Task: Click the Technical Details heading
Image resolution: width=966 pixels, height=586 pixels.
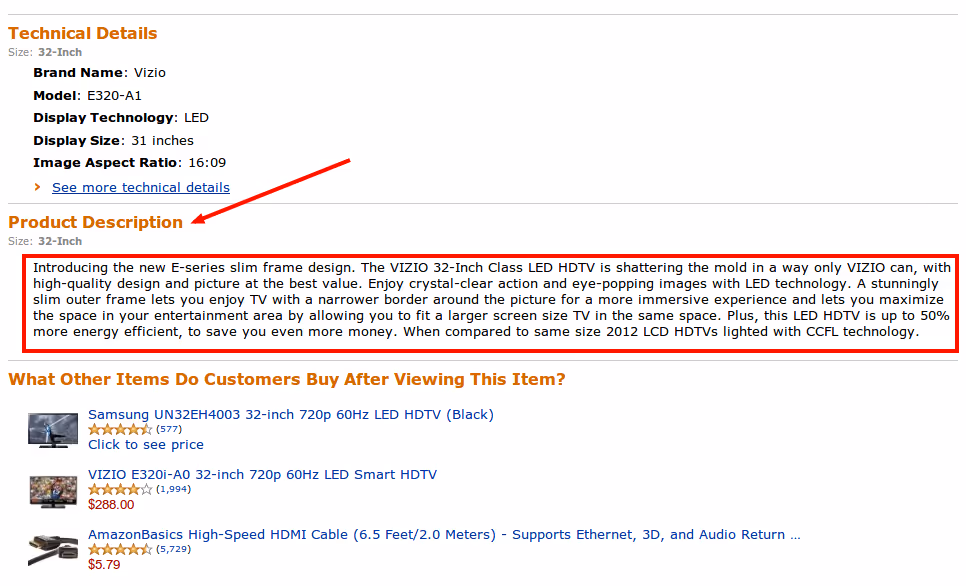Action: click(x=83, y=33)
